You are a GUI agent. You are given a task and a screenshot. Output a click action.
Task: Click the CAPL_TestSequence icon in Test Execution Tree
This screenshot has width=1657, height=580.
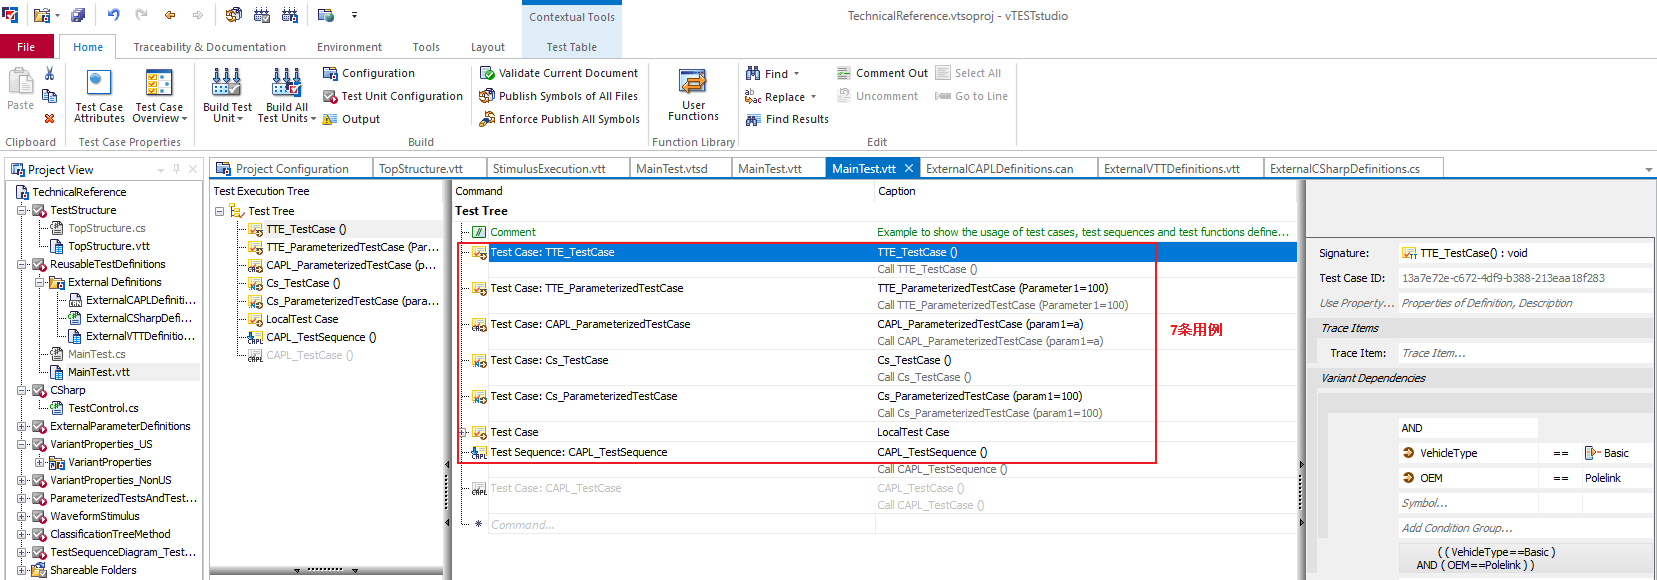pyautogui.click(x=255, y=337)
